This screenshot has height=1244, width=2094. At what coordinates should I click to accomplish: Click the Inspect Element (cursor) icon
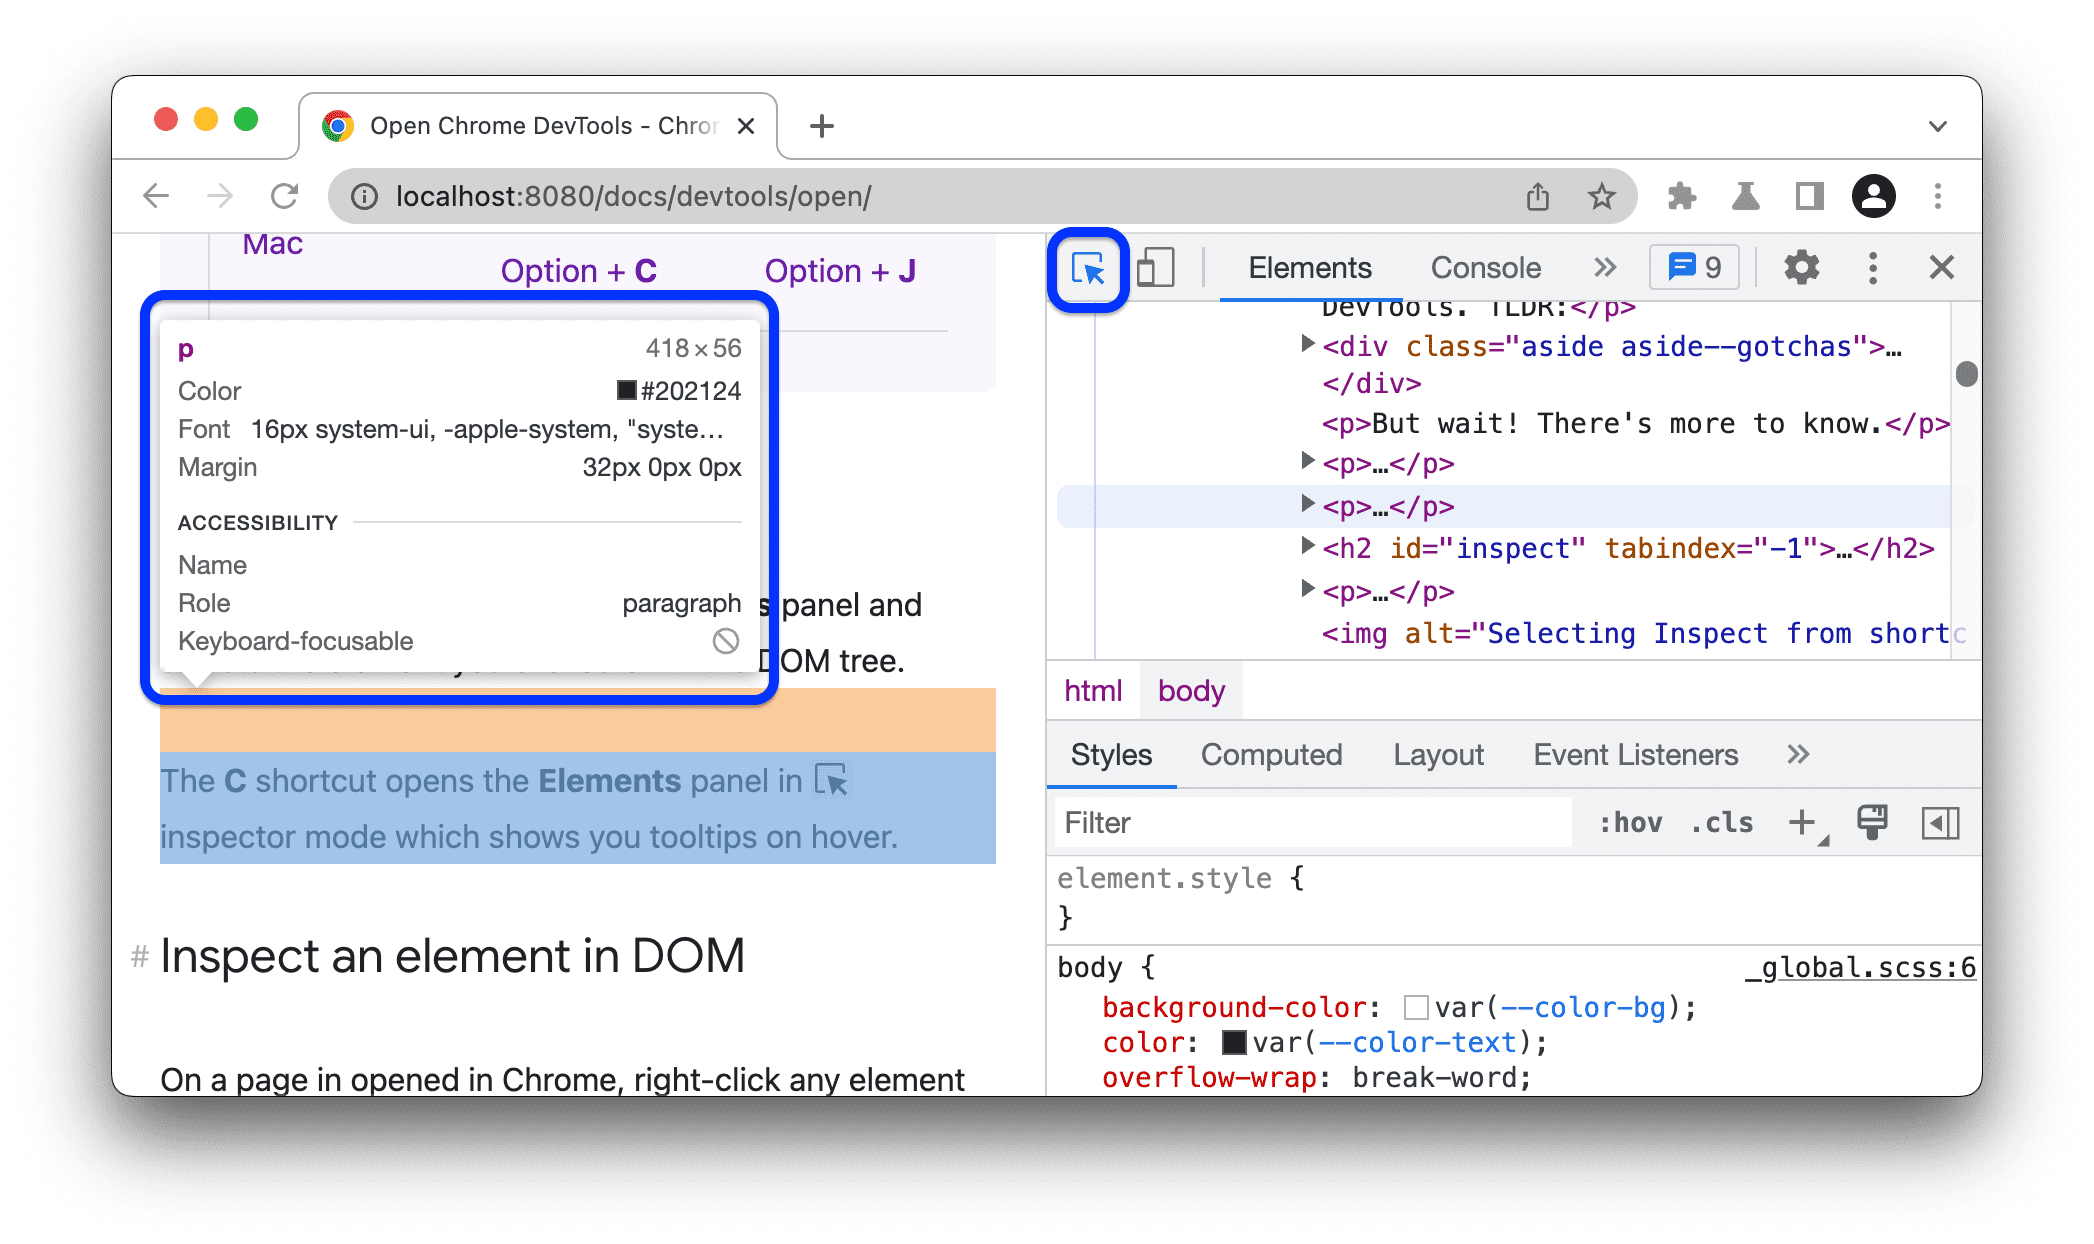(1088, 267)
